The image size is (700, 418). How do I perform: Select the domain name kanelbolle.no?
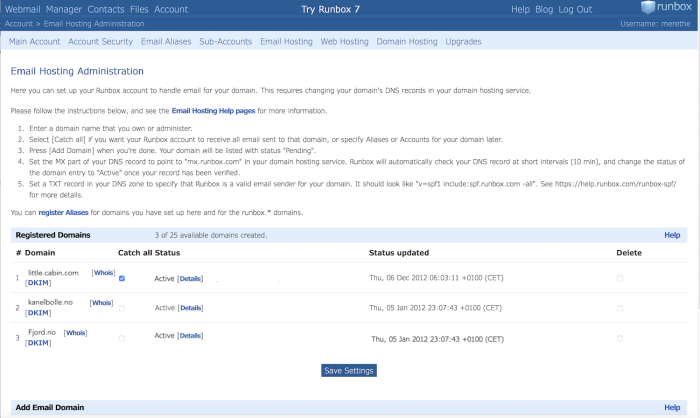(50, 302)
